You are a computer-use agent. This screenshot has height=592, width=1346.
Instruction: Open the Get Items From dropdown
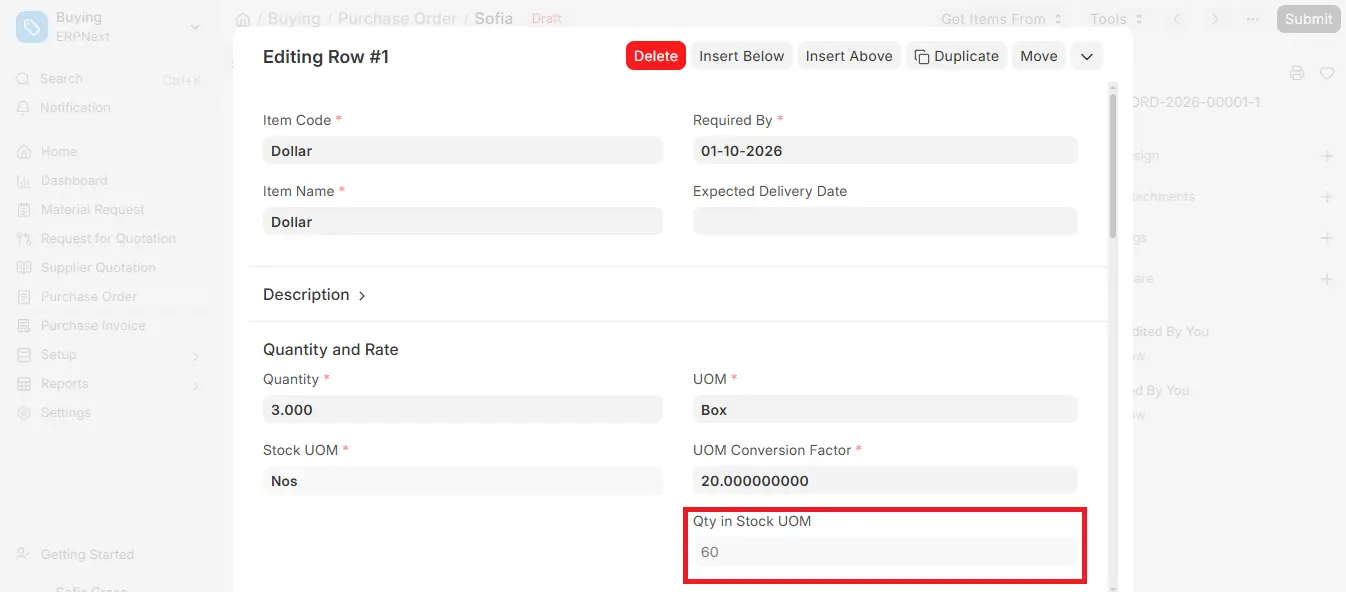pos(1001,19)
